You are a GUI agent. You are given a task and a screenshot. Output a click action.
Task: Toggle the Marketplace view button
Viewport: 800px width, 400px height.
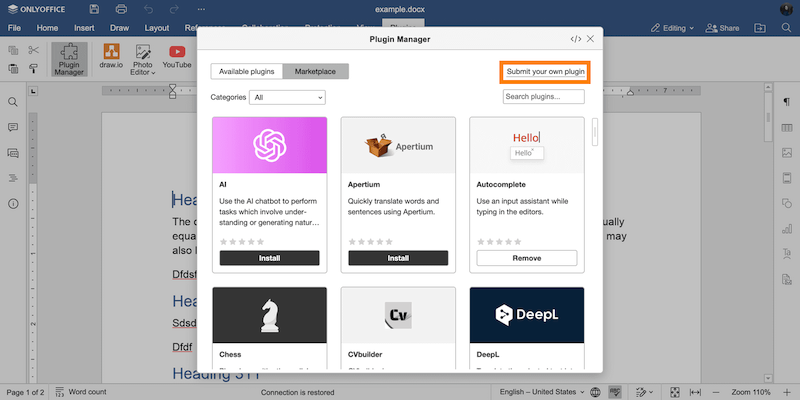[x=316, y=71]
